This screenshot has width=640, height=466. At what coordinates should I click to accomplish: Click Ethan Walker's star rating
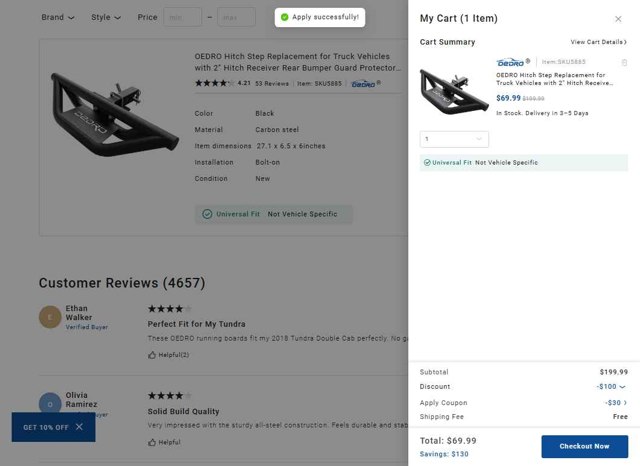(169, 309)
